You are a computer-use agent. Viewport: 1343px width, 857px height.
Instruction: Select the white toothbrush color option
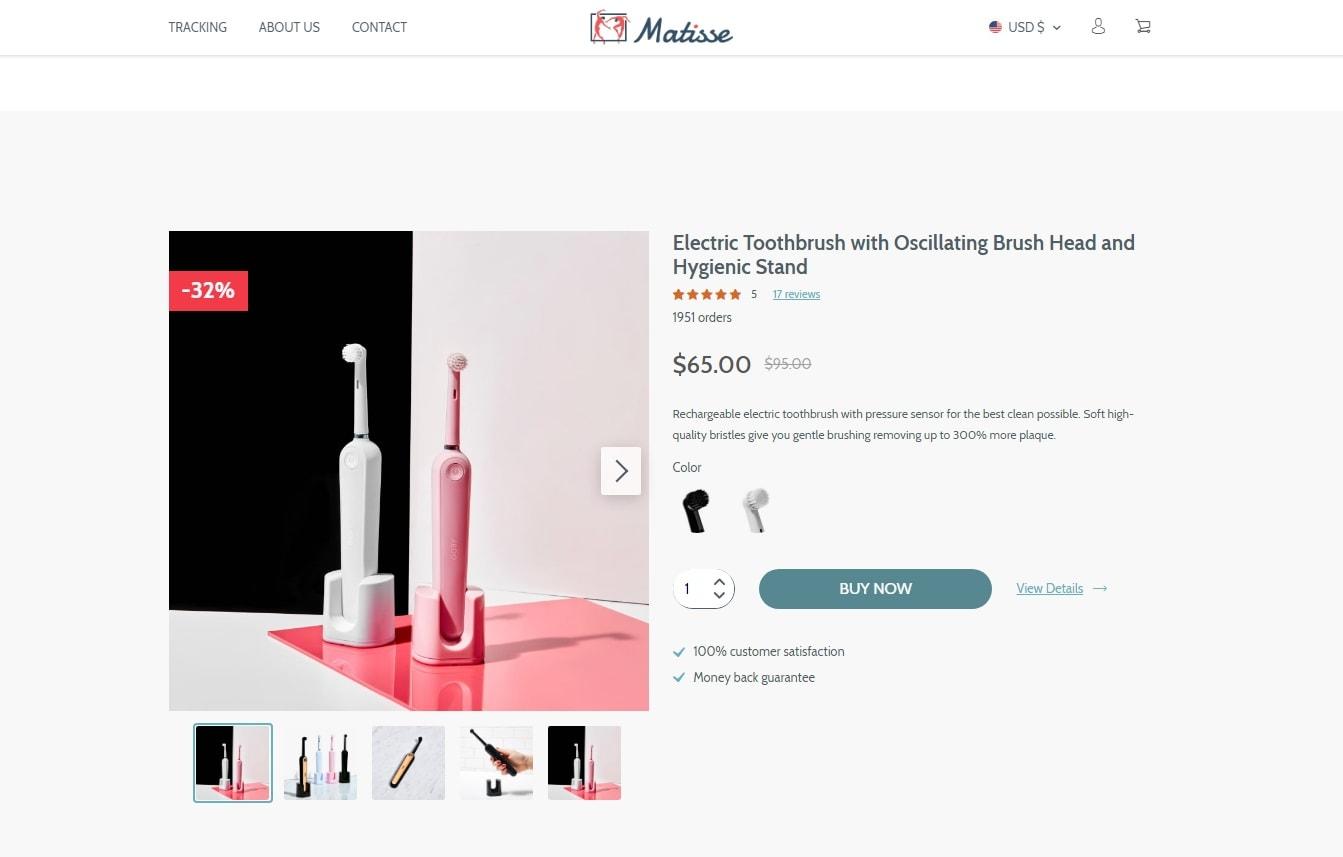pyautogui.click(x=756, y=510)
